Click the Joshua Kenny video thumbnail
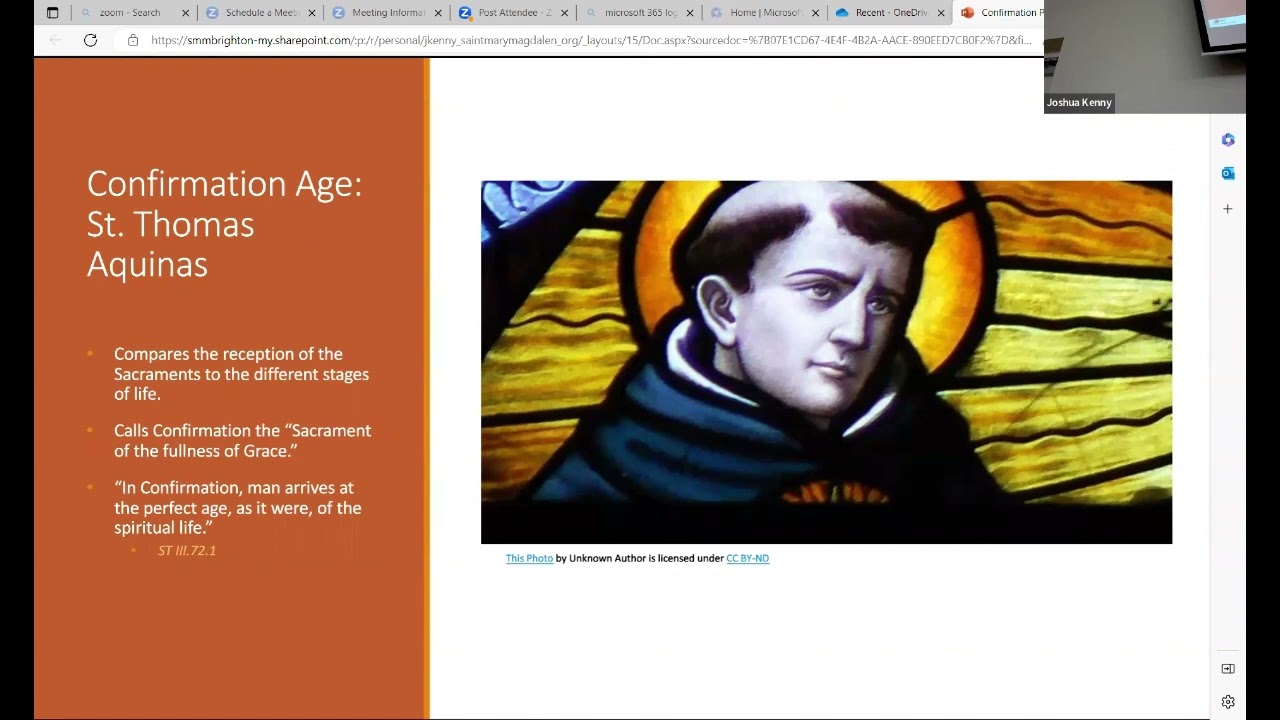Screen dimensions: 1280x720 pos(1145,57)
